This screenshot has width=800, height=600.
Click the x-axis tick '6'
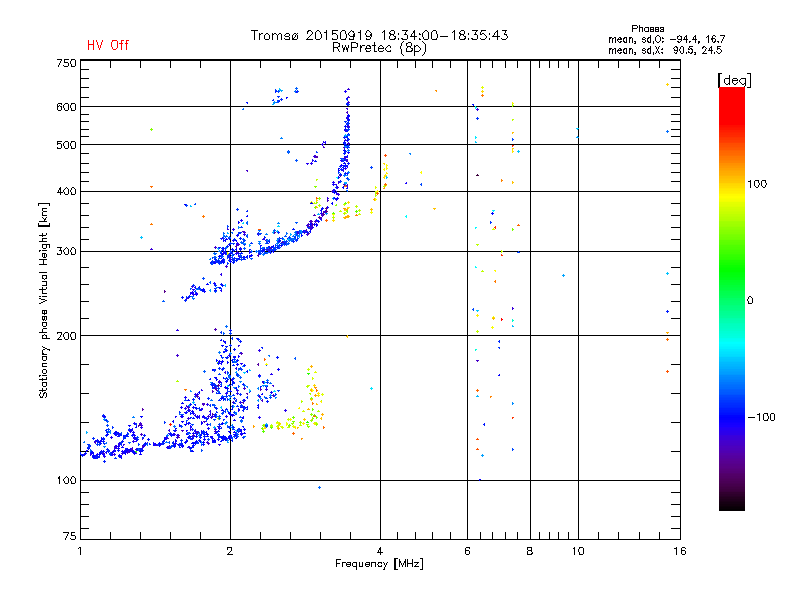click(467, 551)
